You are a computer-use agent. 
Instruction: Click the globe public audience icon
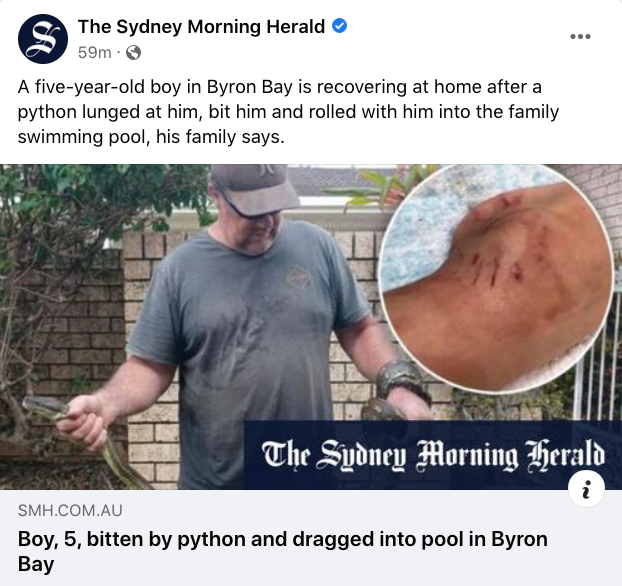133,52
